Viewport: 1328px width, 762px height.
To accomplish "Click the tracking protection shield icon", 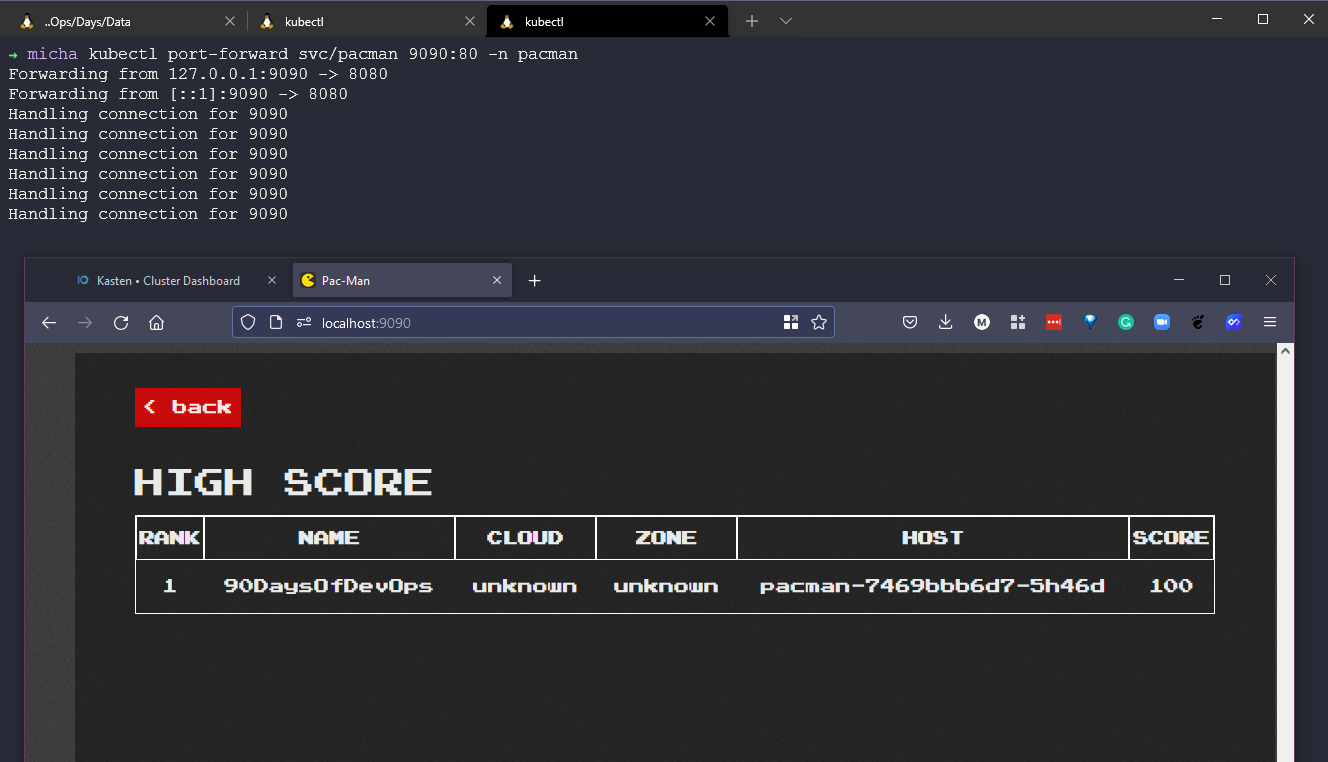I will (x=248, y=322).
